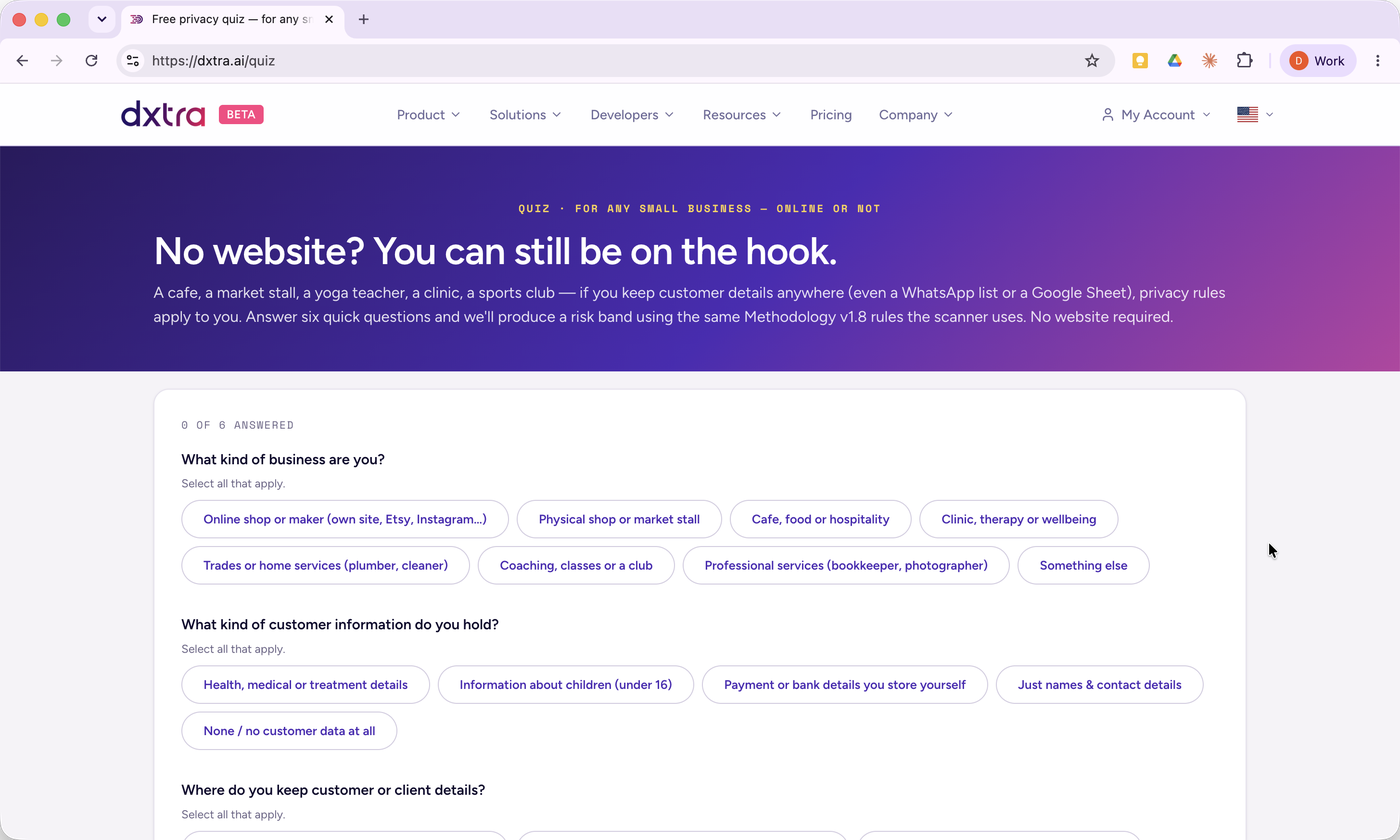Open a new browser tab
Screen dimensions: 1400x840
pyautogui.click(x=364, y=19)
